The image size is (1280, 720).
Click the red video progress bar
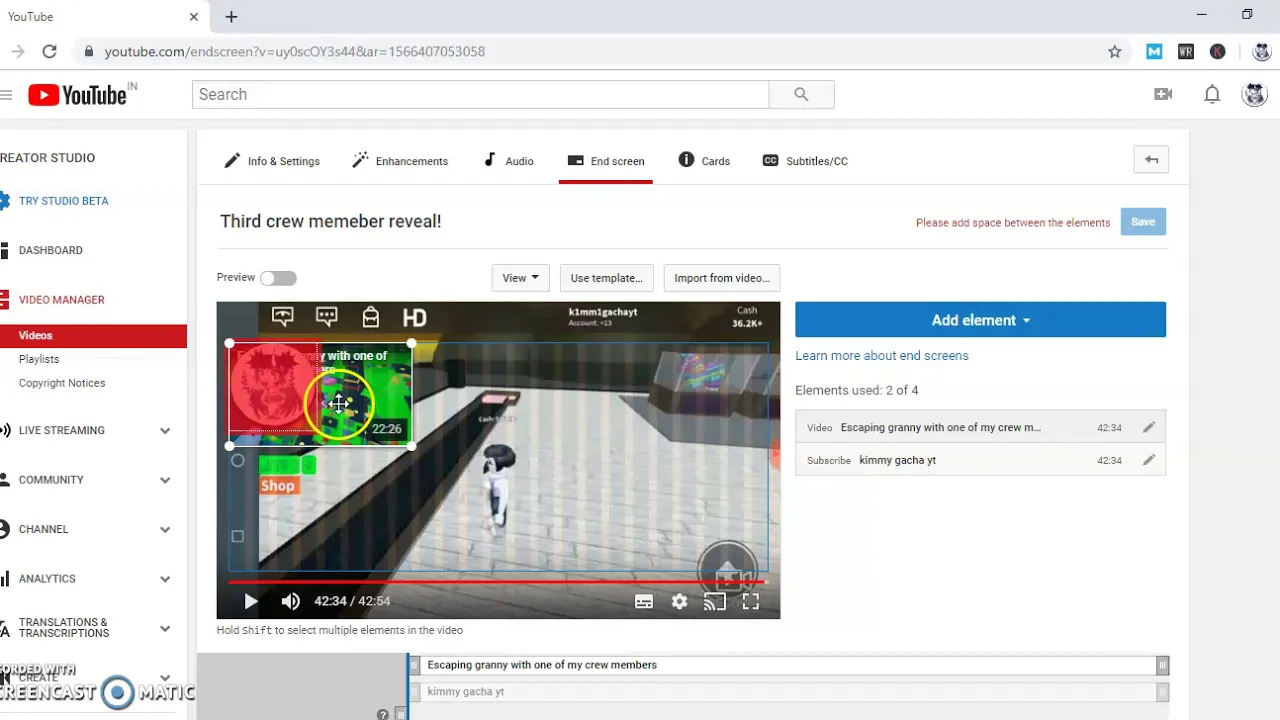[x=497, y=581]
